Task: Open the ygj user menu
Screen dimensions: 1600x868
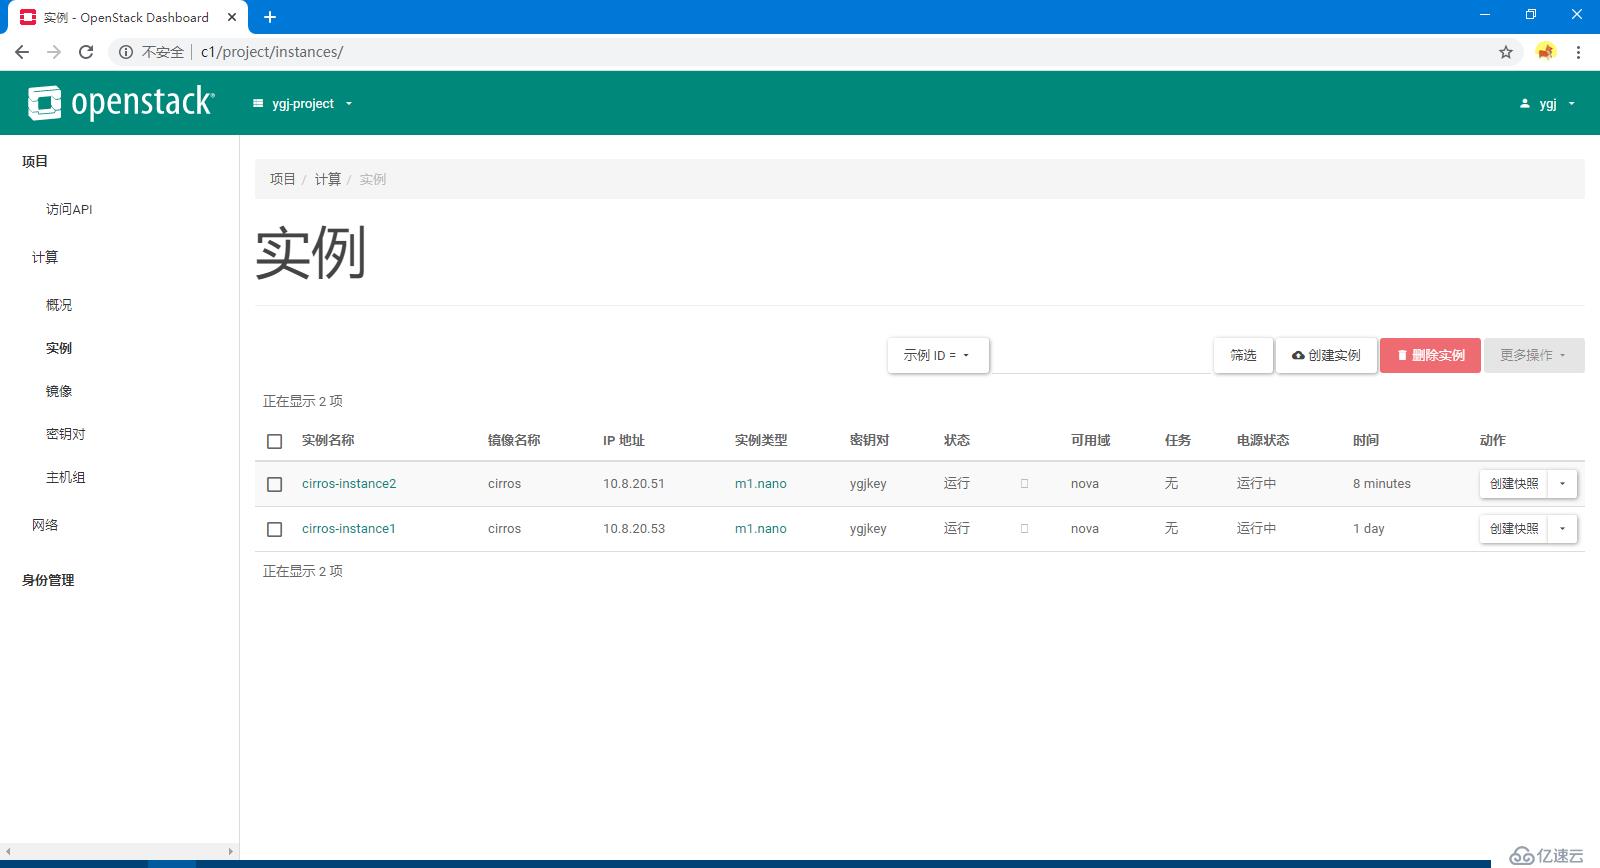Action: click(1547, 104)
